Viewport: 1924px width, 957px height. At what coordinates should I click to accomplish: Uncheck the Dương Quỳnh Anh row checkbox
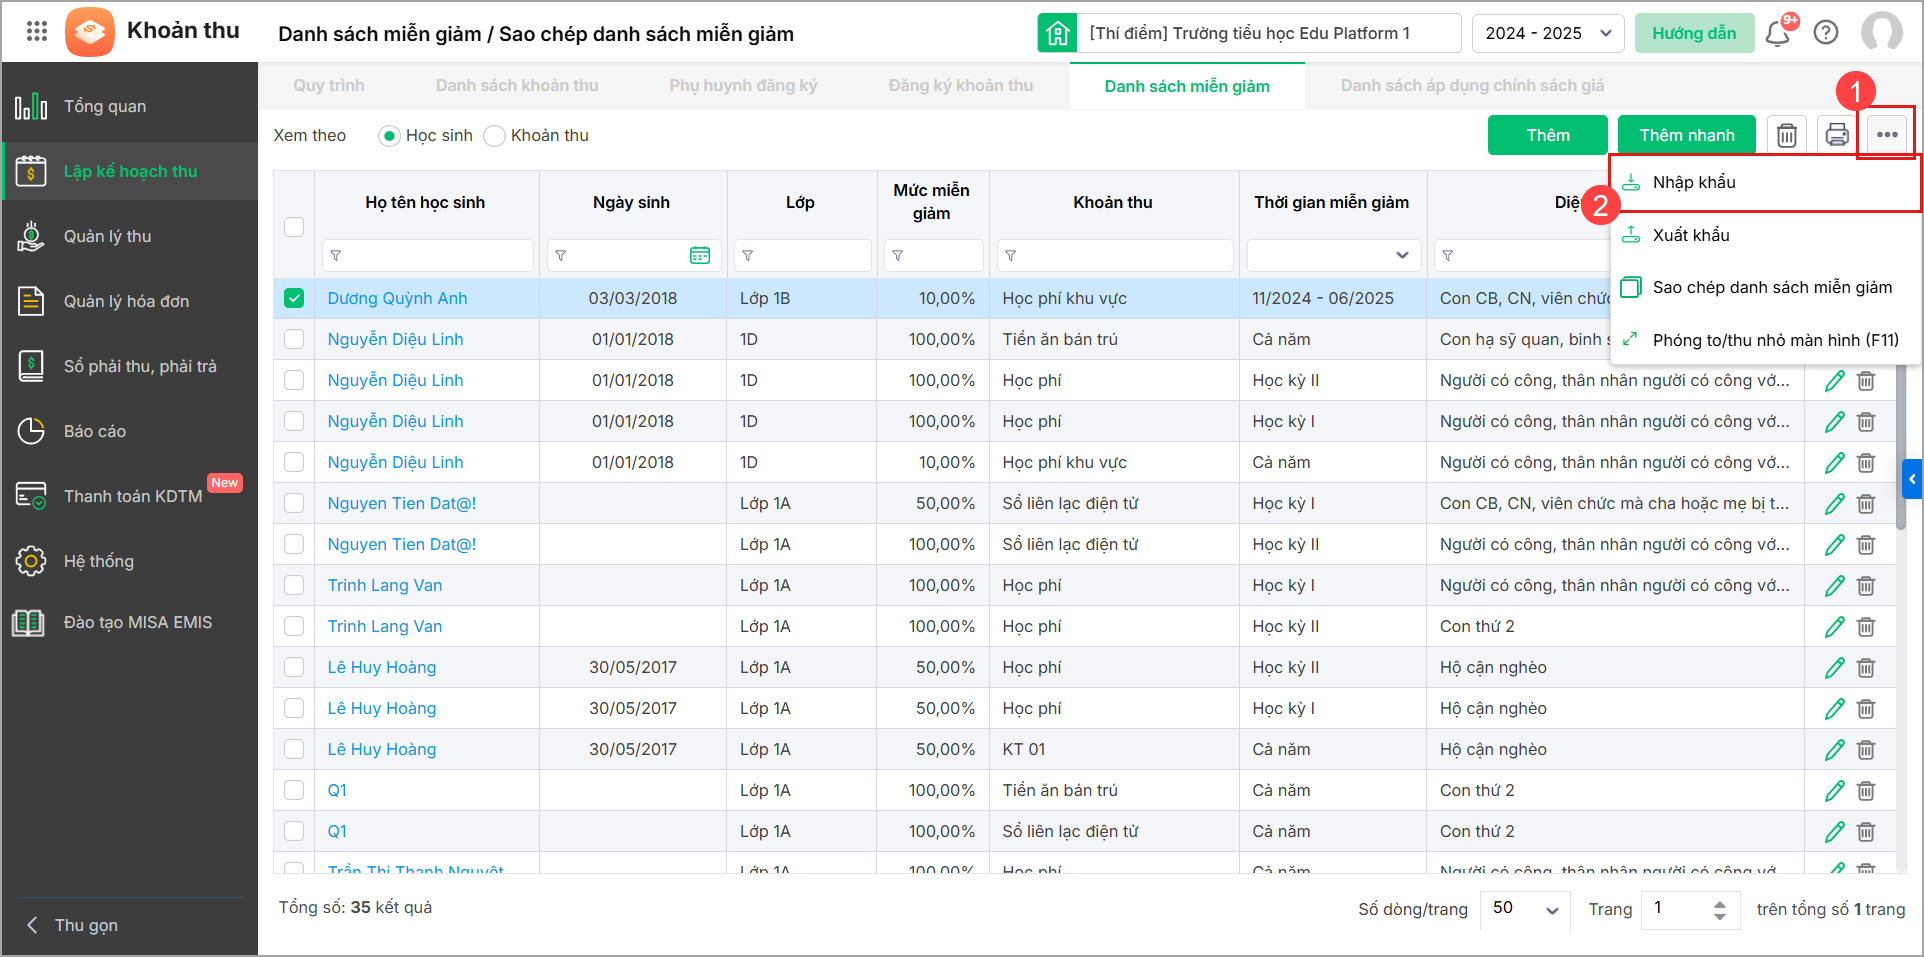tap(294, 298)
